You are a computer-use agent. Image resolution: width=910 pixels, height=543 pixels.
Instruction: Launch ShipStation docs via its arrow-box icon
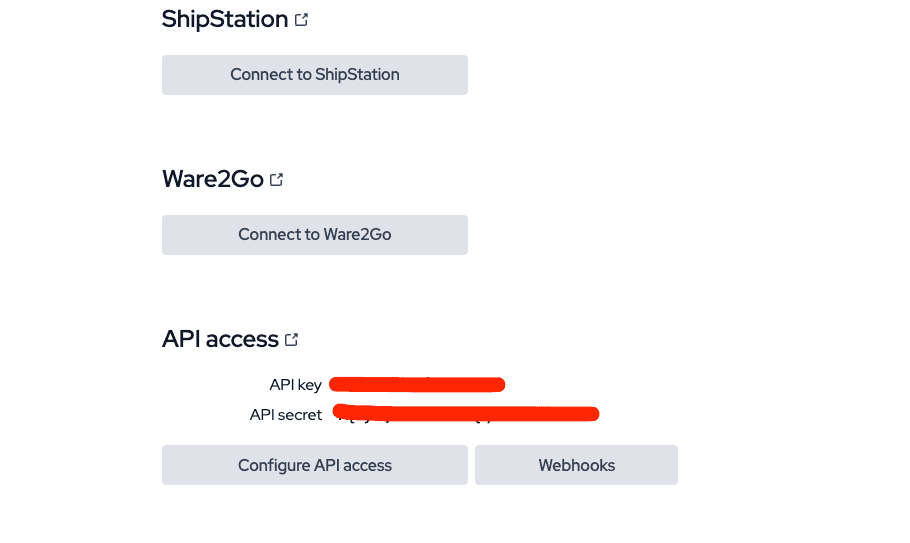[302, 20]
